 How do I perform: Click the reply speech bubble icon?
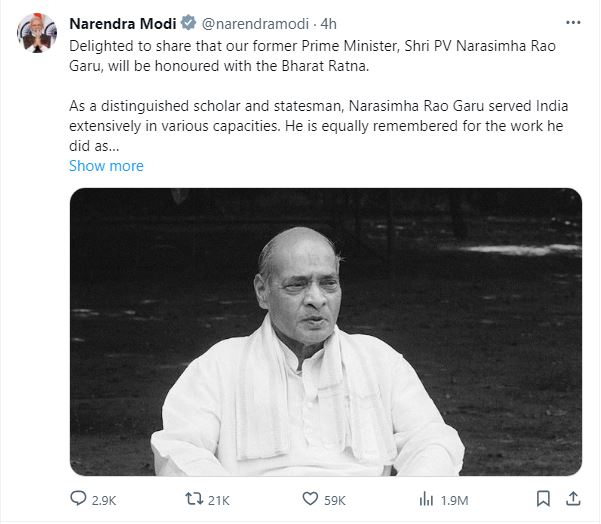[x=78, y=498]
